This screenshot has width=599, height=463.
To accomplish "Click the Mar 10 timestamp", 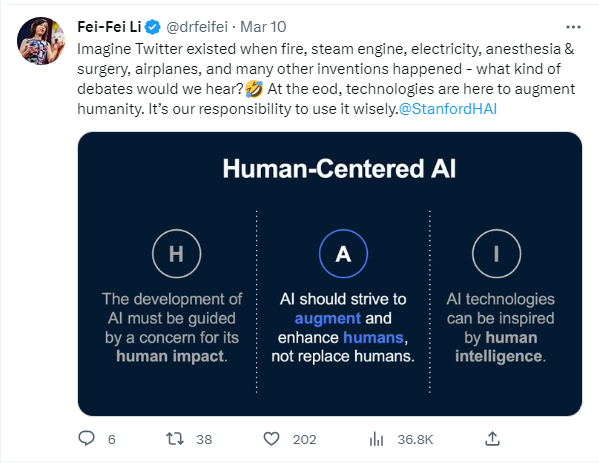I will 263,27.
